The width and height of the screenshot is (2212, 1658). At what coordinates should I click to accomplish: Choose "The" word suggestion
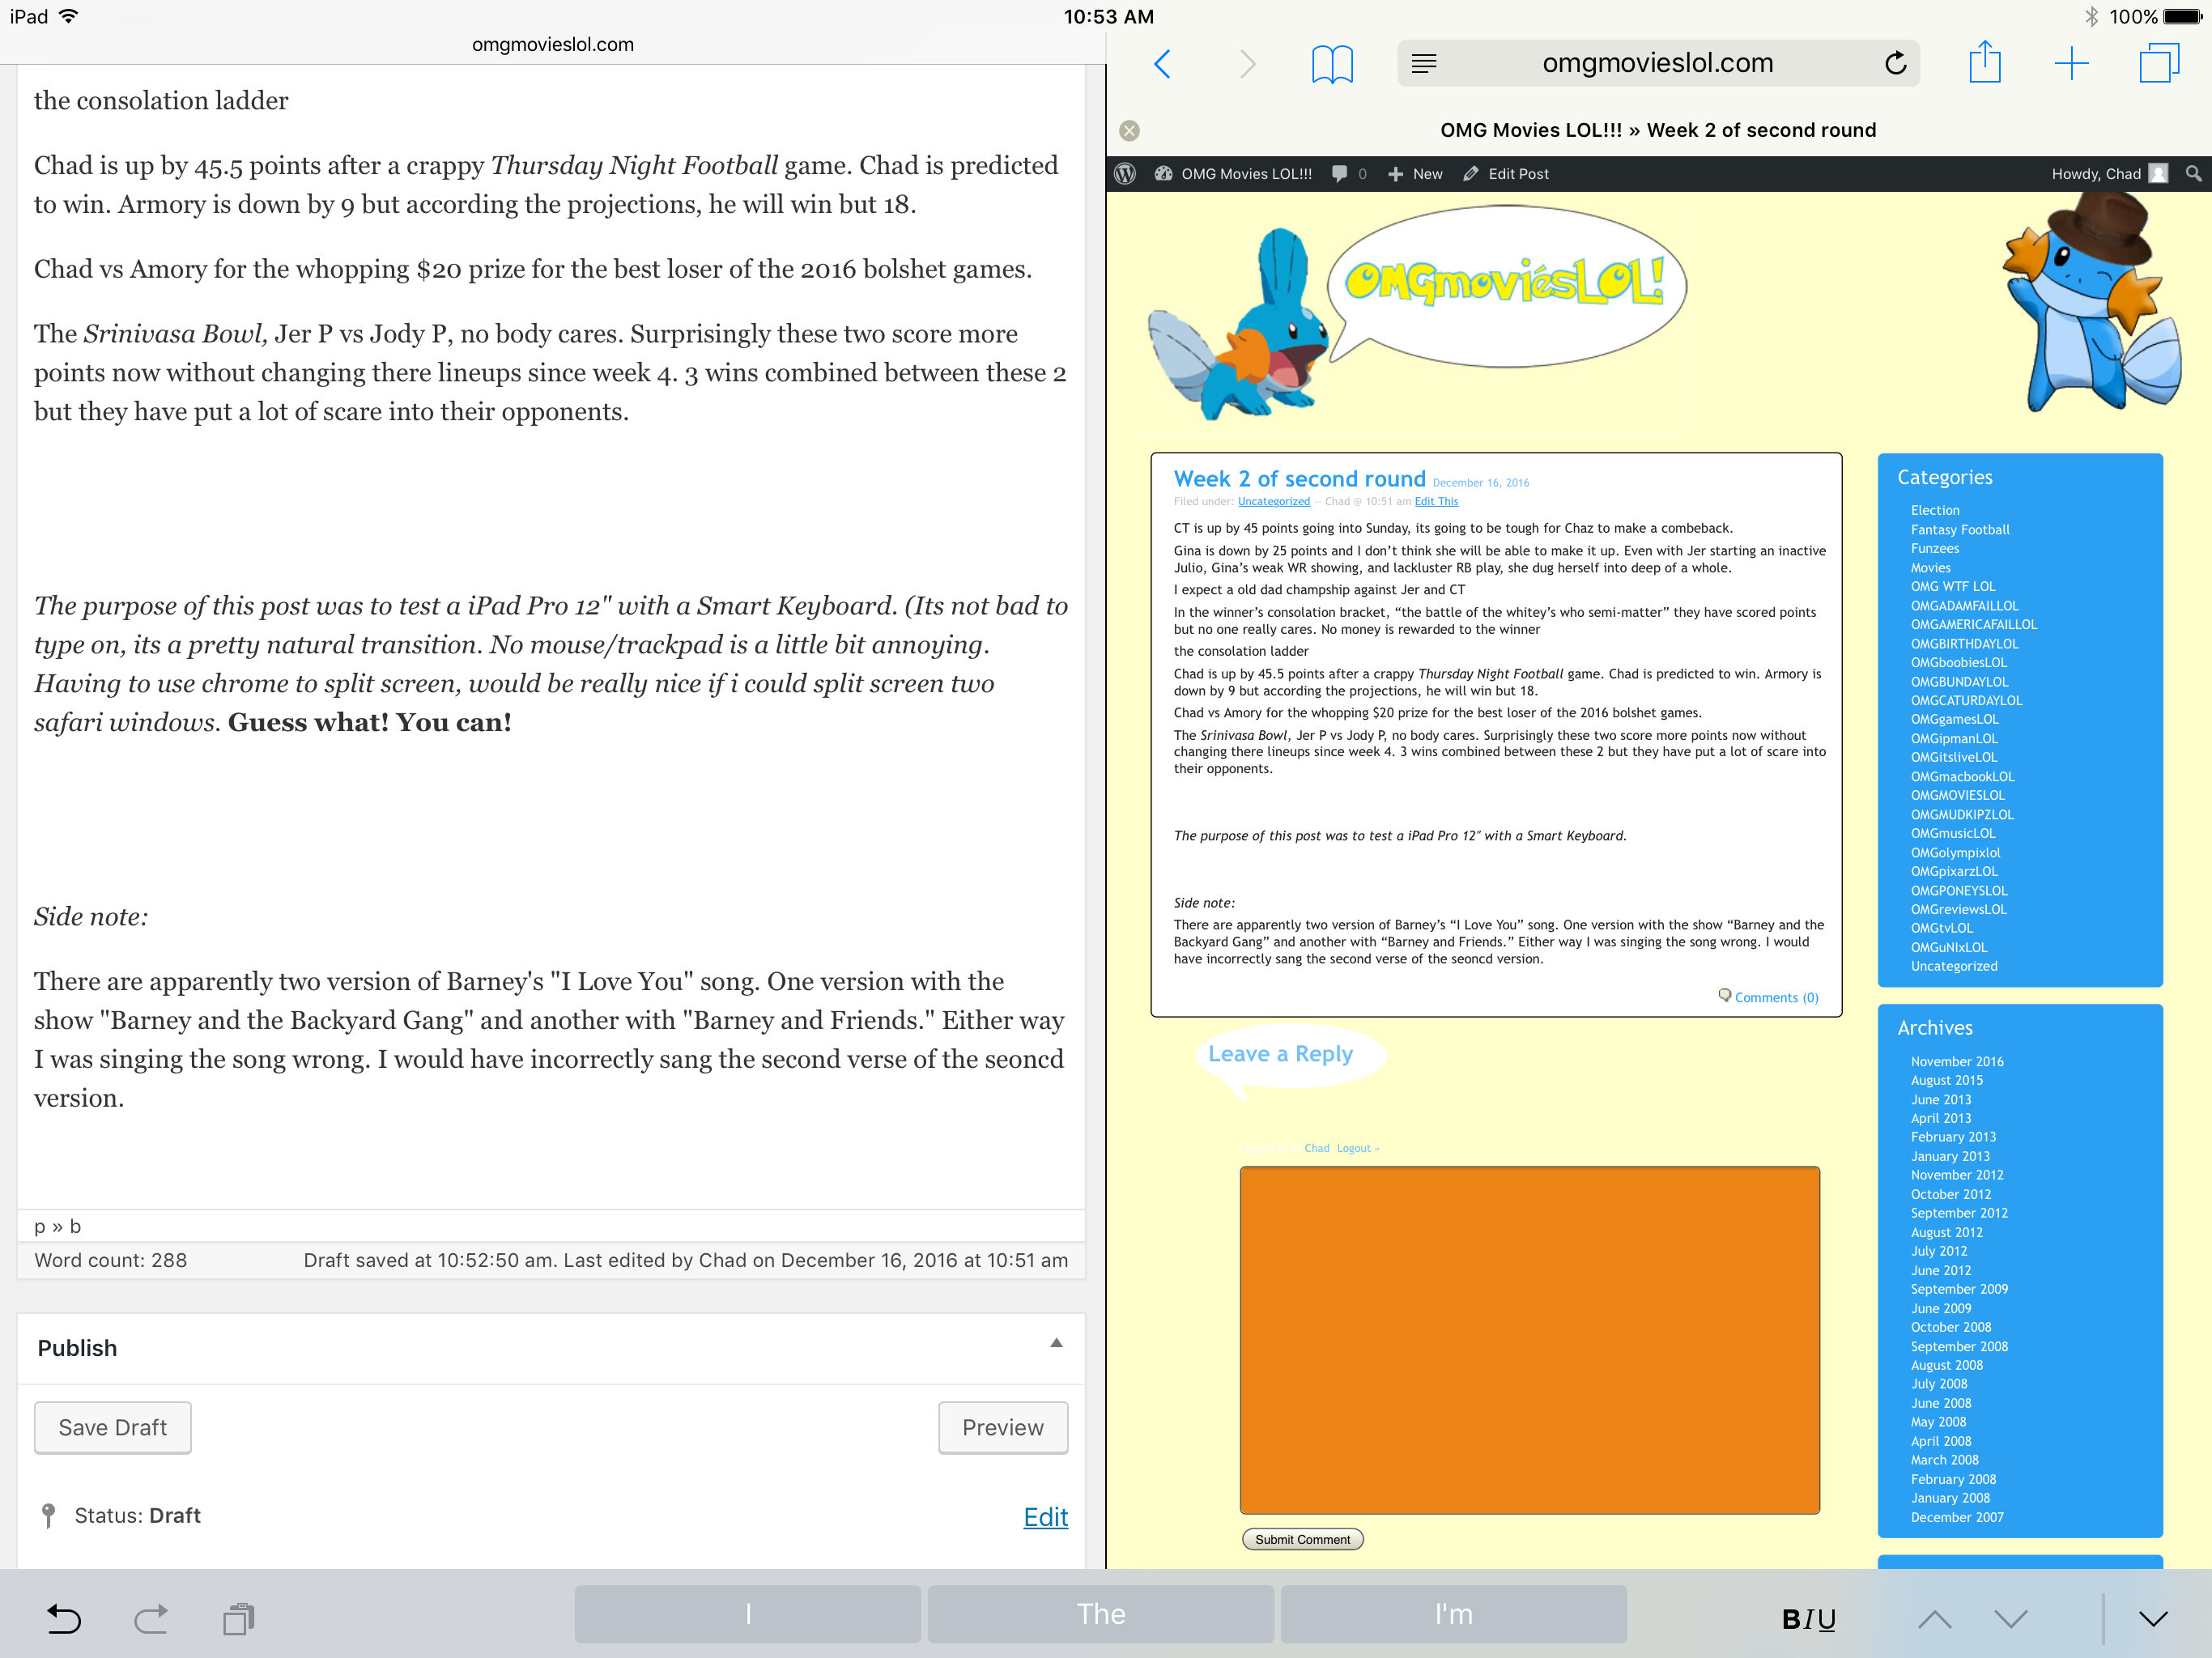[x=1101, y=1614]
